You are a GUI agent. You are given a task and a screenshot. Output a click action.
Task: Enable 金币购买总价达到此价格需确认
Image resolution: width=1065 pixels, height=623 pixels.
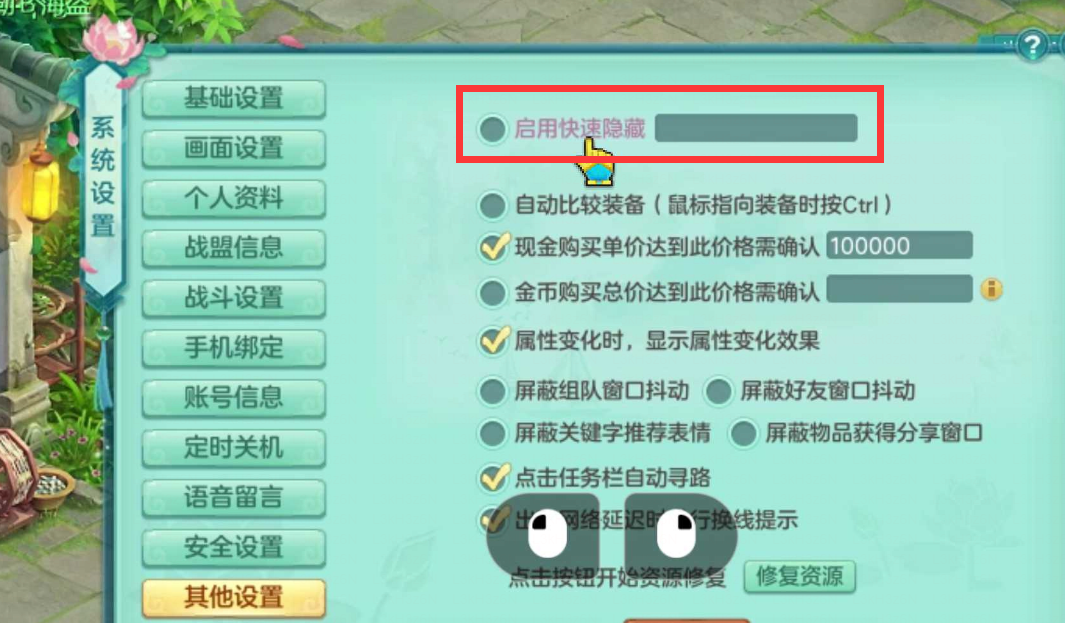492,293
